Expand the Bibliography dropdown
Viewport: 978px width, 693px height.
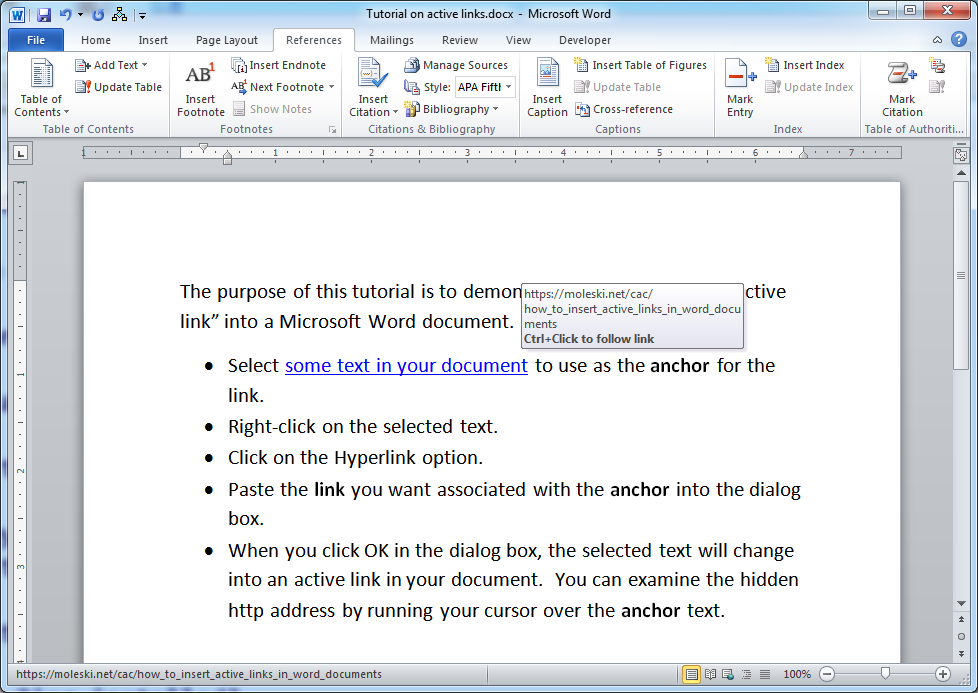[x=496, y=109]
